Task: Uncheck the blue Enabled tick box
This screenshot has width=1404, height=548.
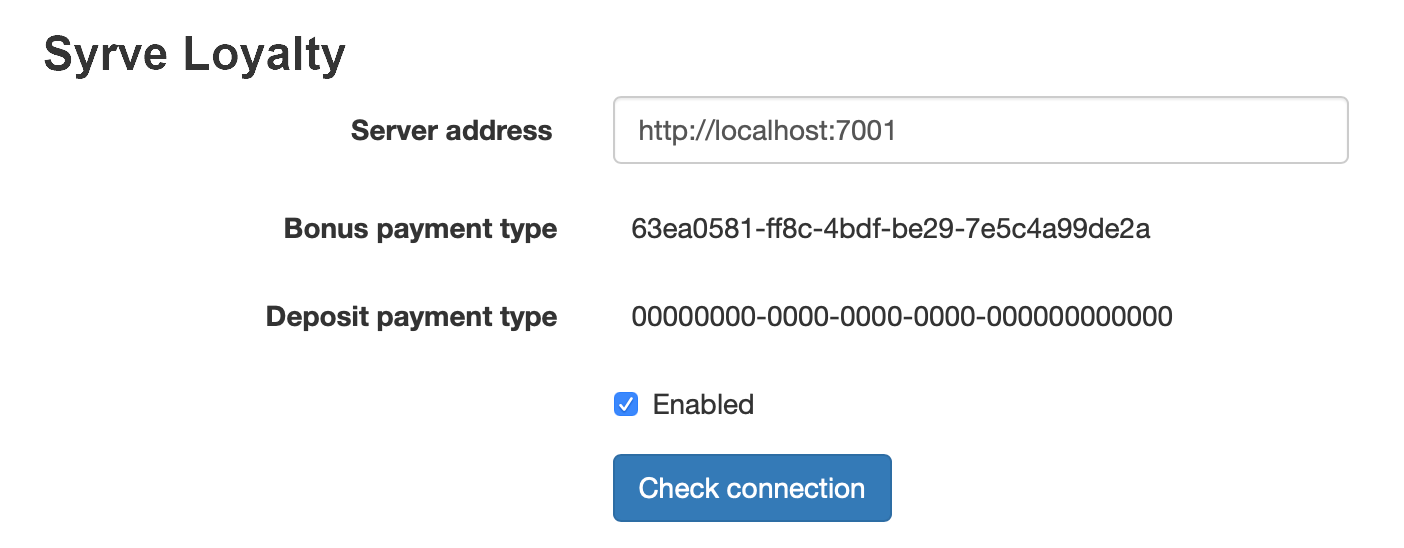Action: pos(626,404)
